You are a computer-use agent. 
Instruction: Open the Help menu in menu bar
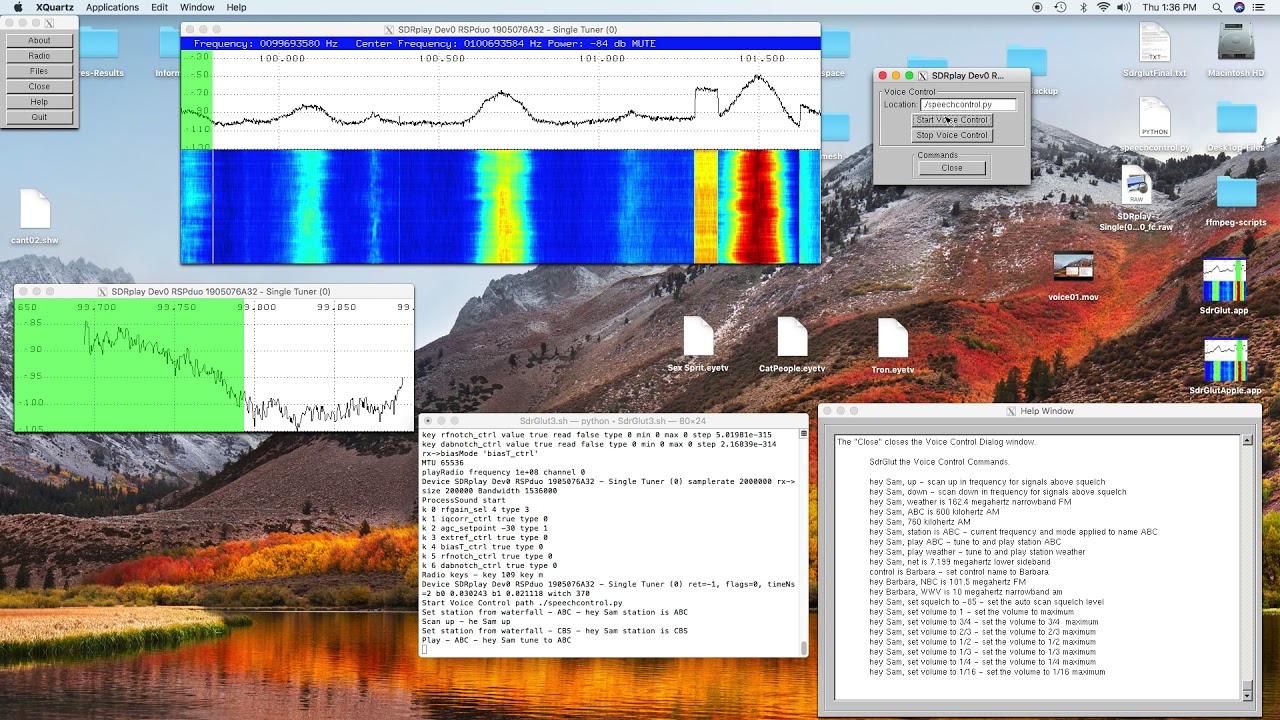click(x=236, y=7)
